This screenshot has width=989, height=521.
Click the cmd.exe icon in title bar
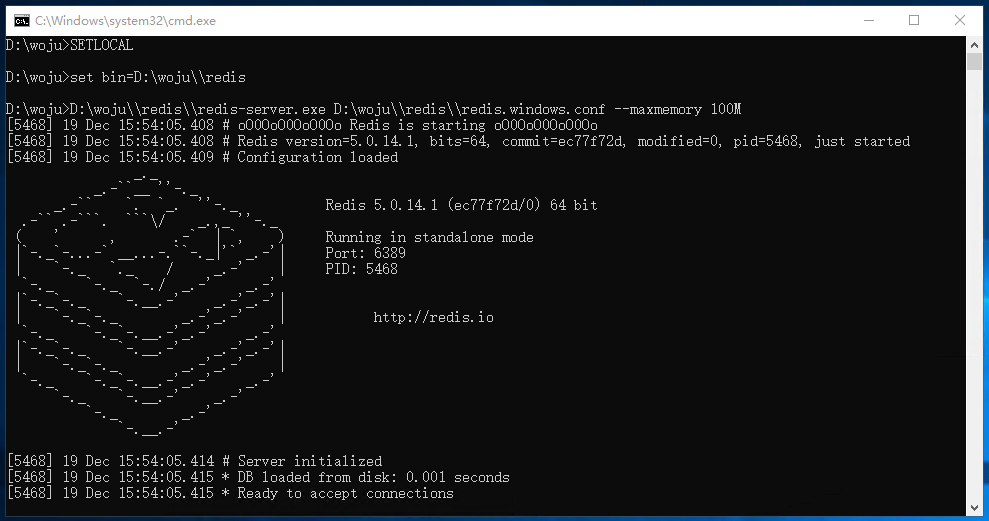pyautogui.click(x=20, y=20)
